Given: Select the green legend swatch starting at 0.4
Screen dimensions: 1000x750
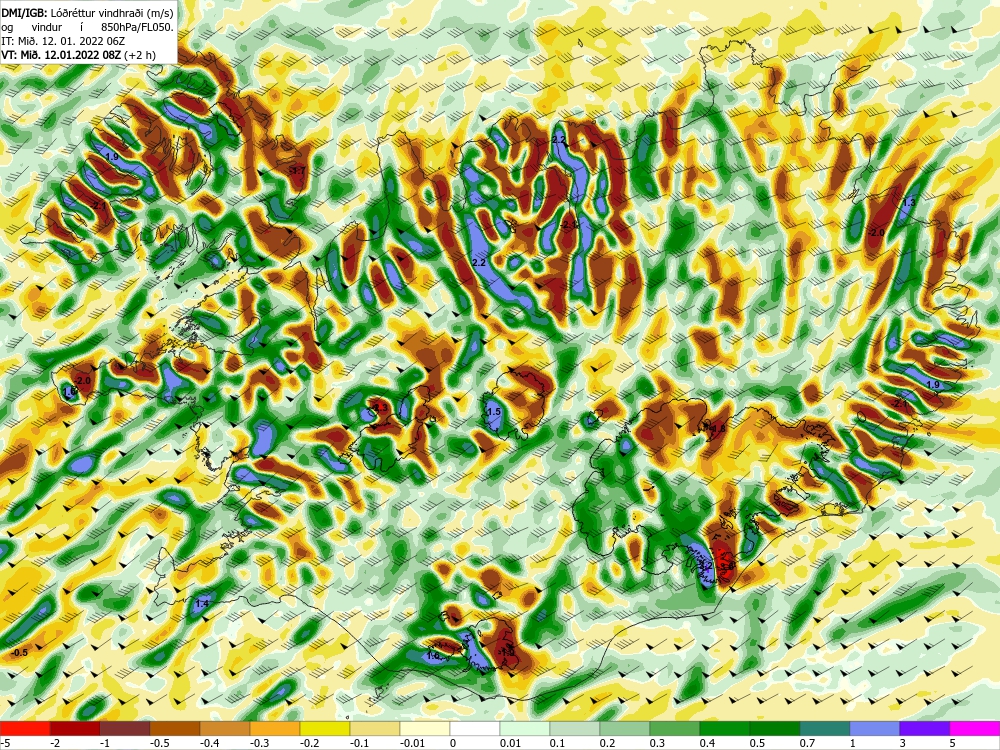Looking at the screenshot, I should pyautogui.click(x=725, y=729).
